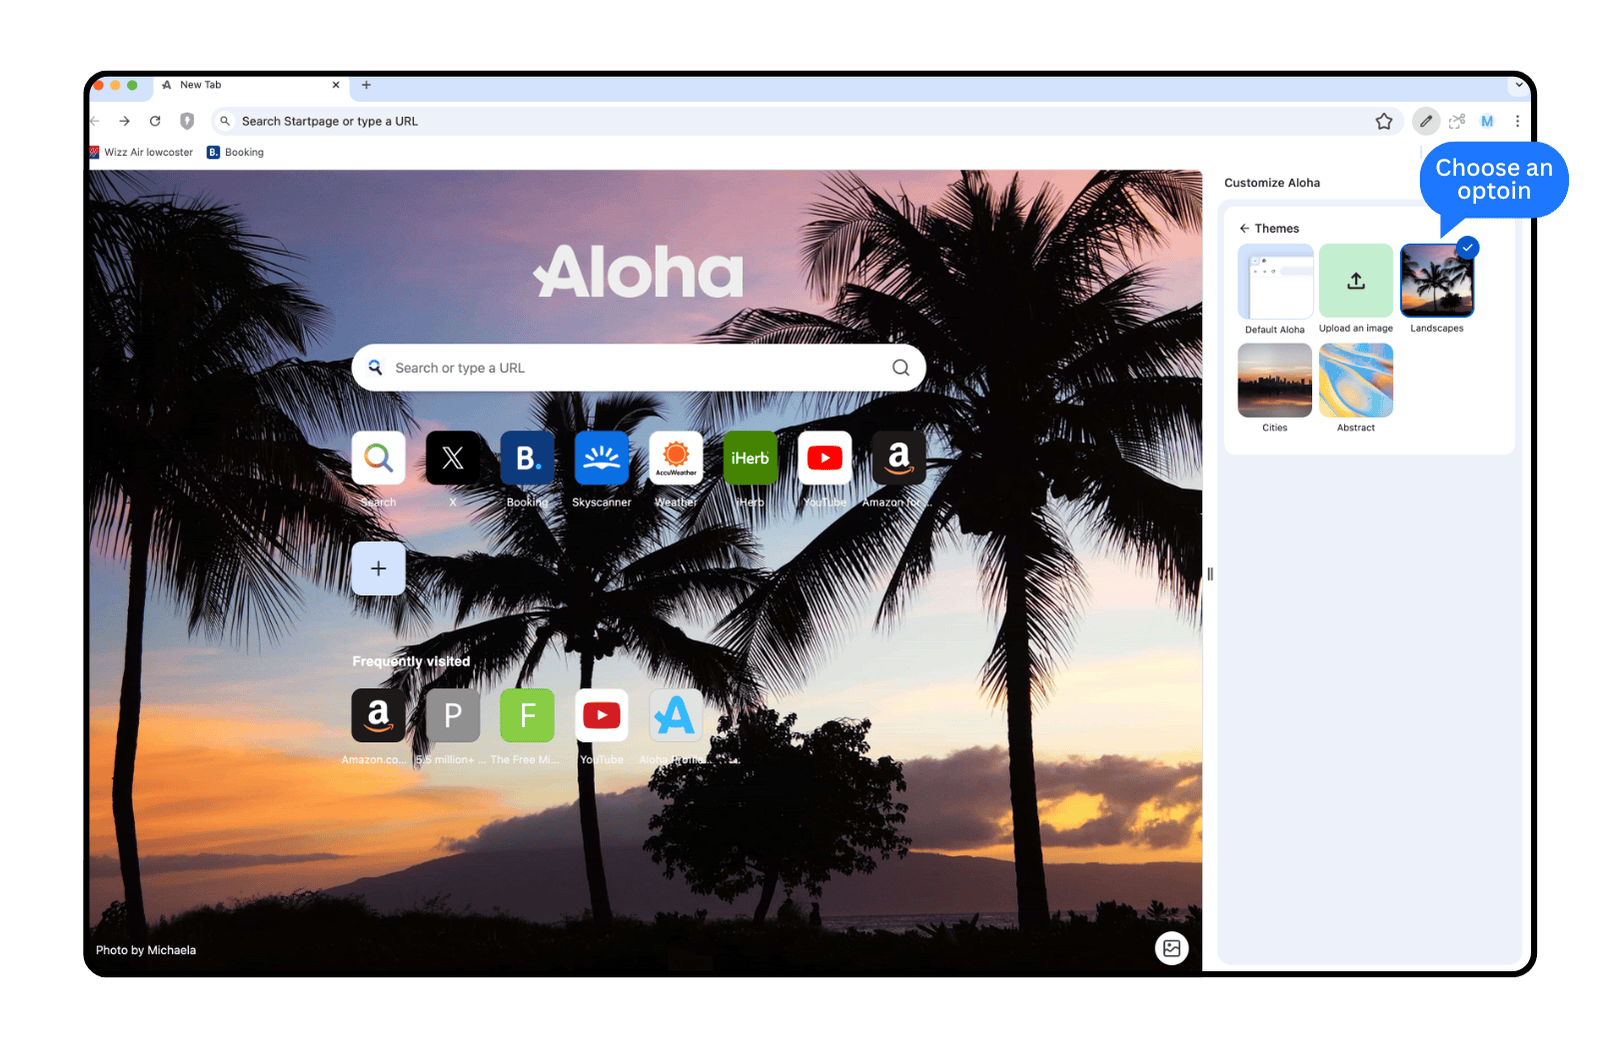Open Amazon from Frequently visited
The width and height of the screenshot is (1621, 1048).
[x=378, y=715]
